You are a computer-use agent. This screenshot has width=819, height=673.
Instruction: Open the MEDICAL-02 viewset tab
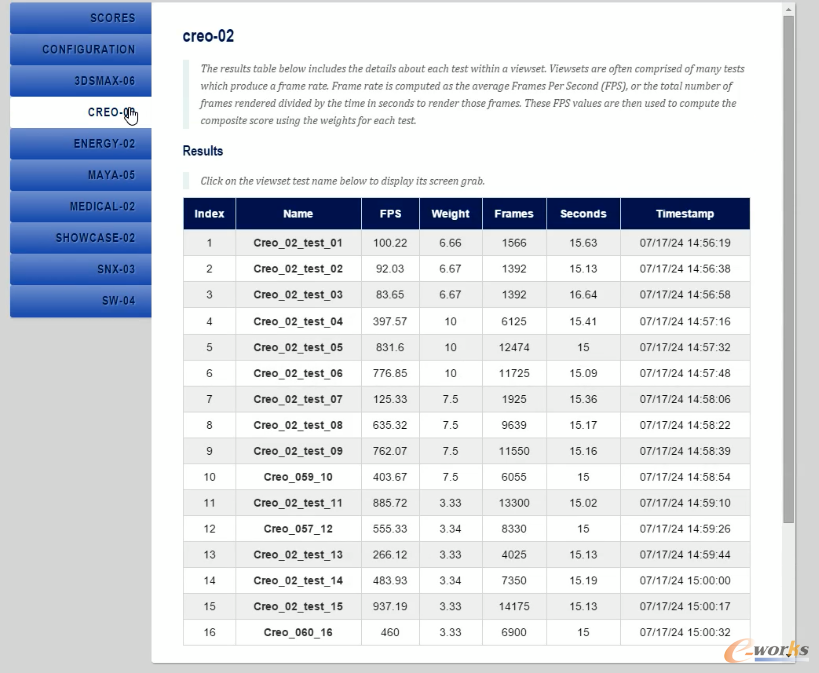click(x=81, y=206)
